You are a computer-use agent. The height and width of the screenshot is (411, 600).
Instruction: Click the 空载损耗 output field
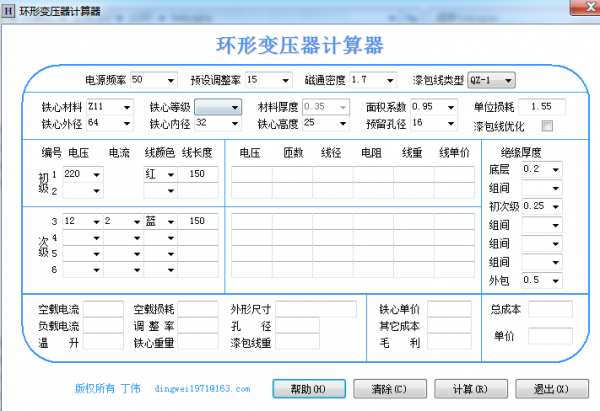197,309
